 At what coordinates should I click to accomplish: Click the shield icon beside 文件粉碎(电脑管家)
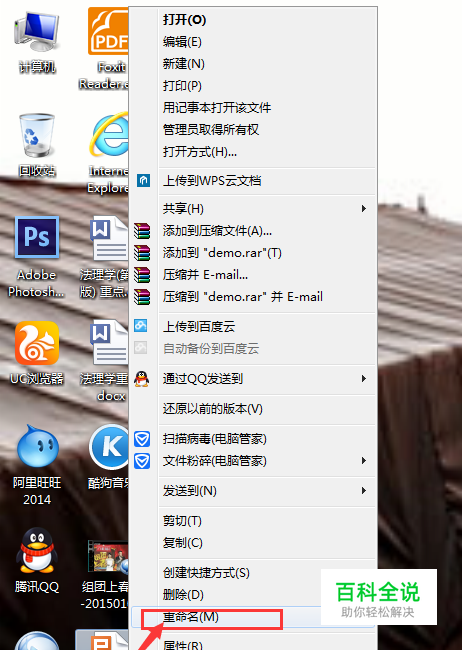point(142,461)
